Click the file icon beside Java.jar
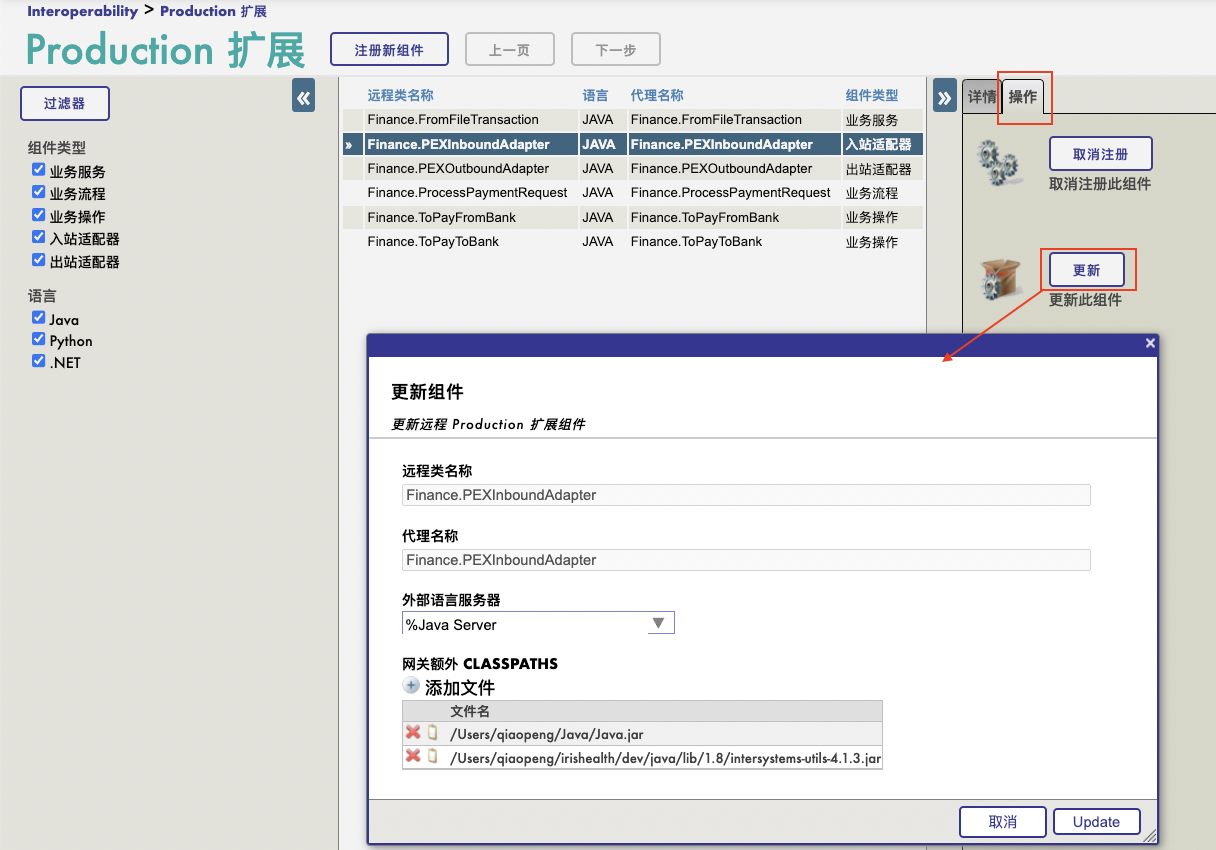 pyautogui.click(x=433, y=733)
